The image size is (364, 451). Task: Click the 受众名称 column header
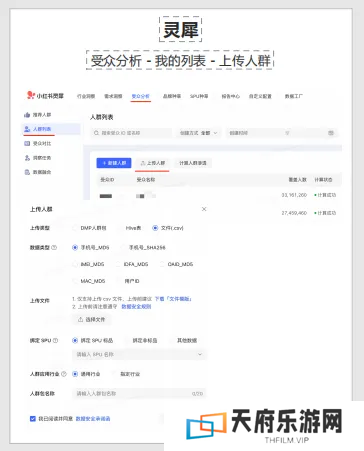(x=146, y=180)
